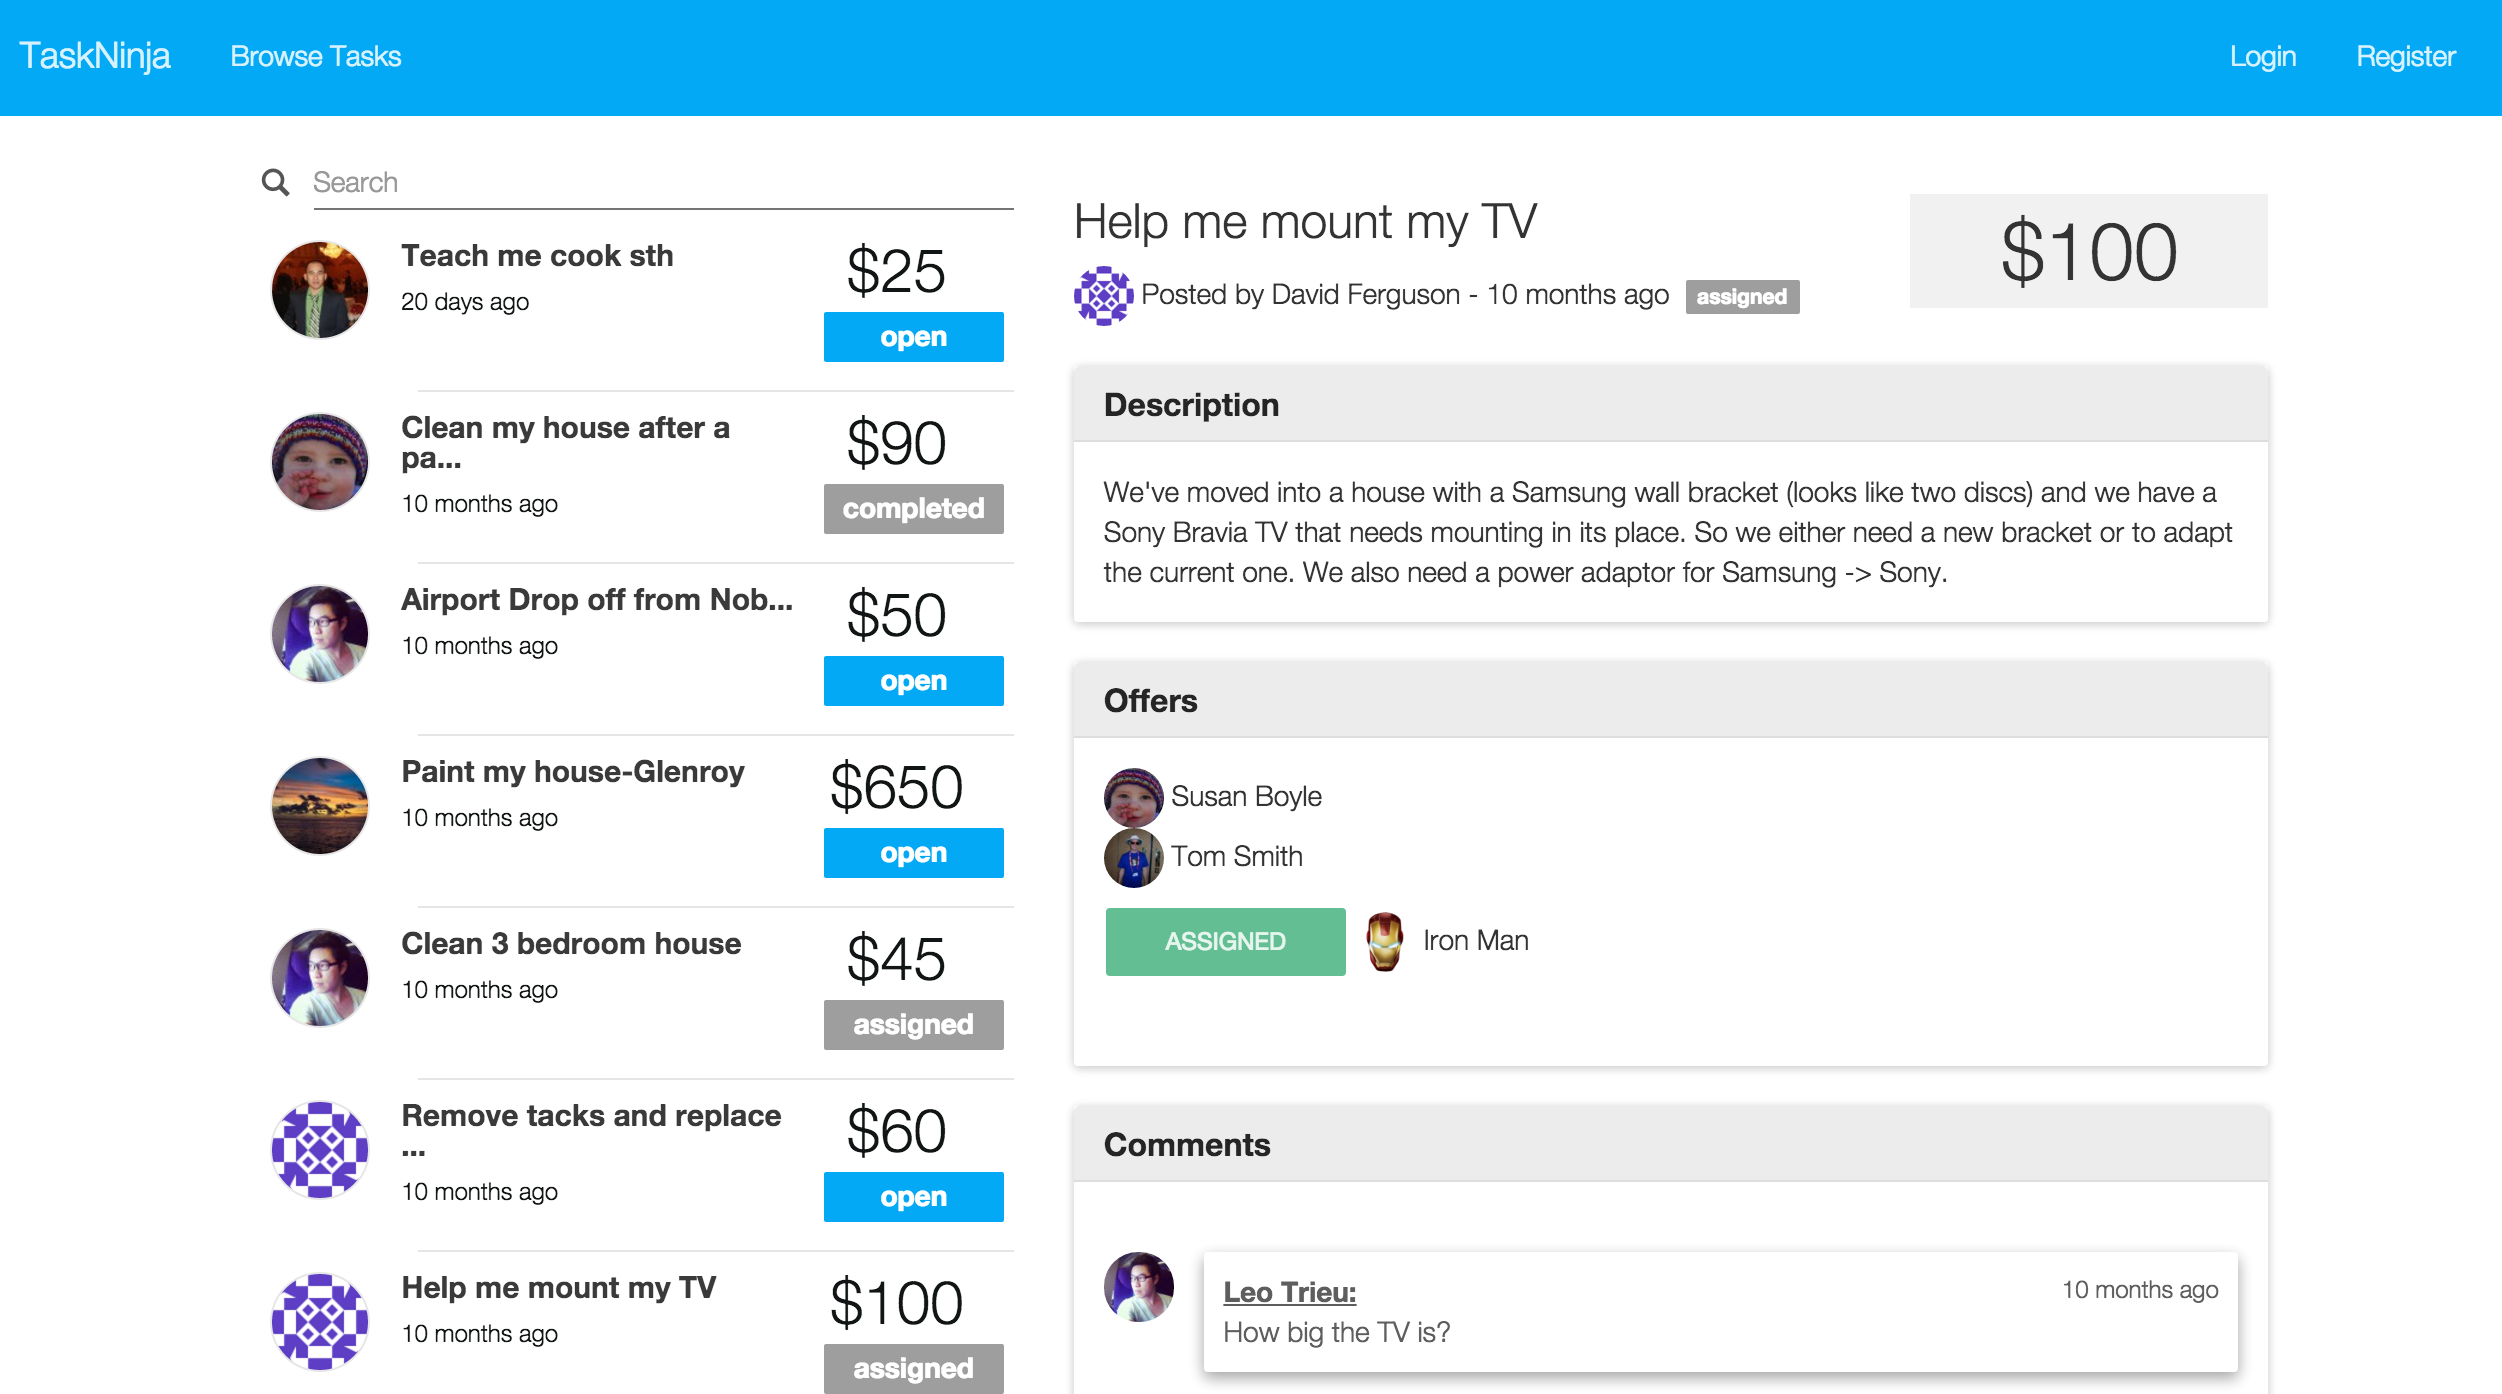
Task: Open the Clean 3 bedroom house task
Action: click(x=571, y=944)
